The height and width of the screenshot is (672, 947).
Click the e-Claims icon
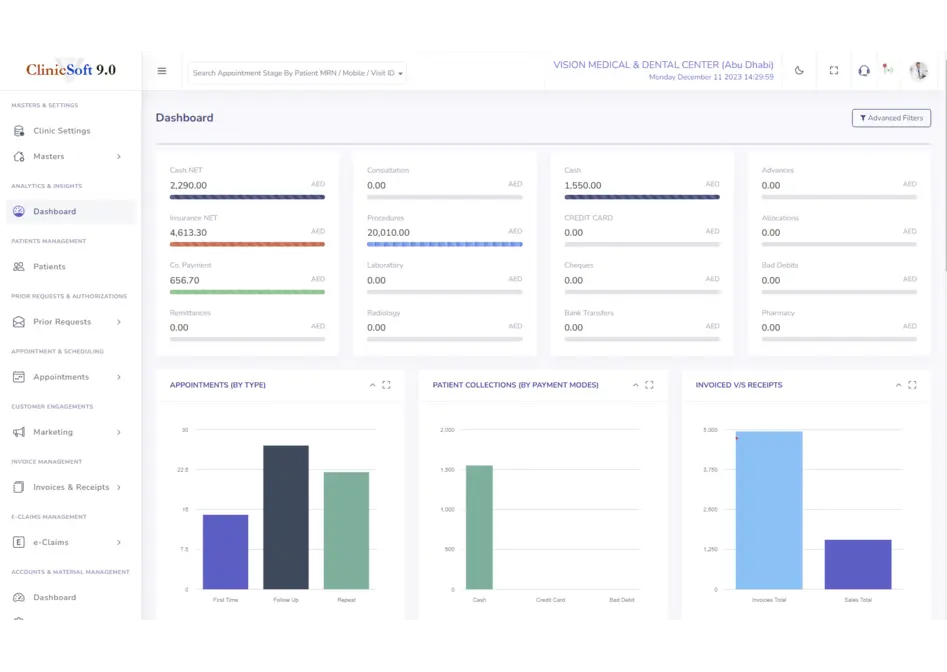click(x=19, y=542)
